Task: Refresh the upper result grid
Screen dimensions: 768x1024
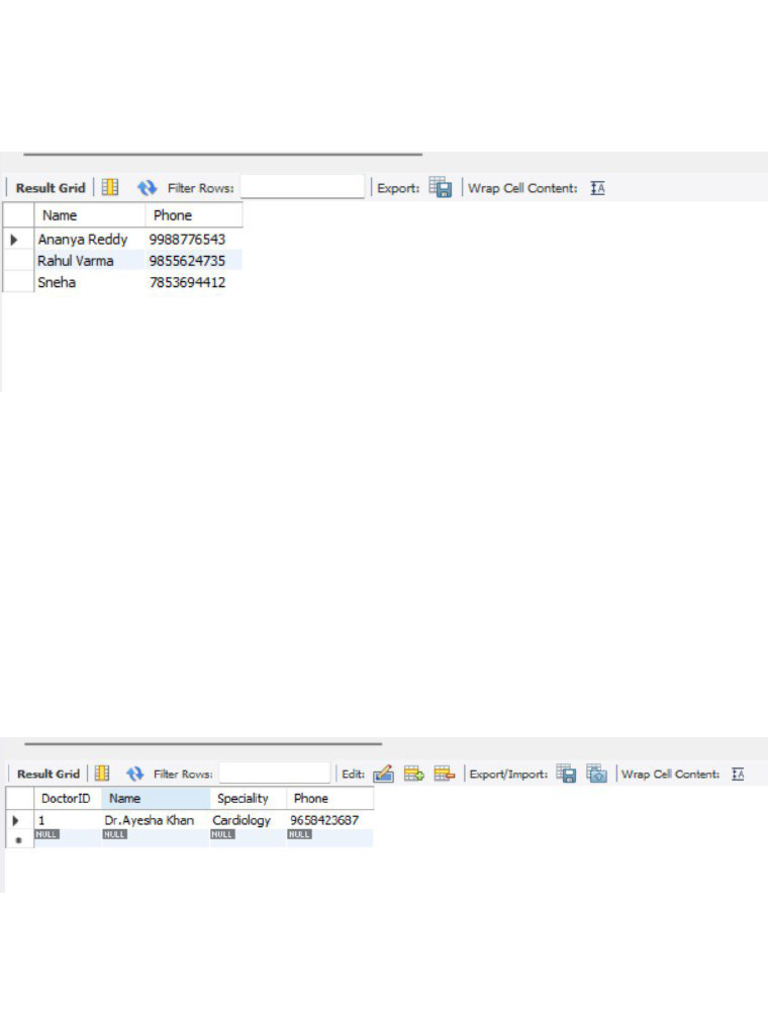Action: 147,188
